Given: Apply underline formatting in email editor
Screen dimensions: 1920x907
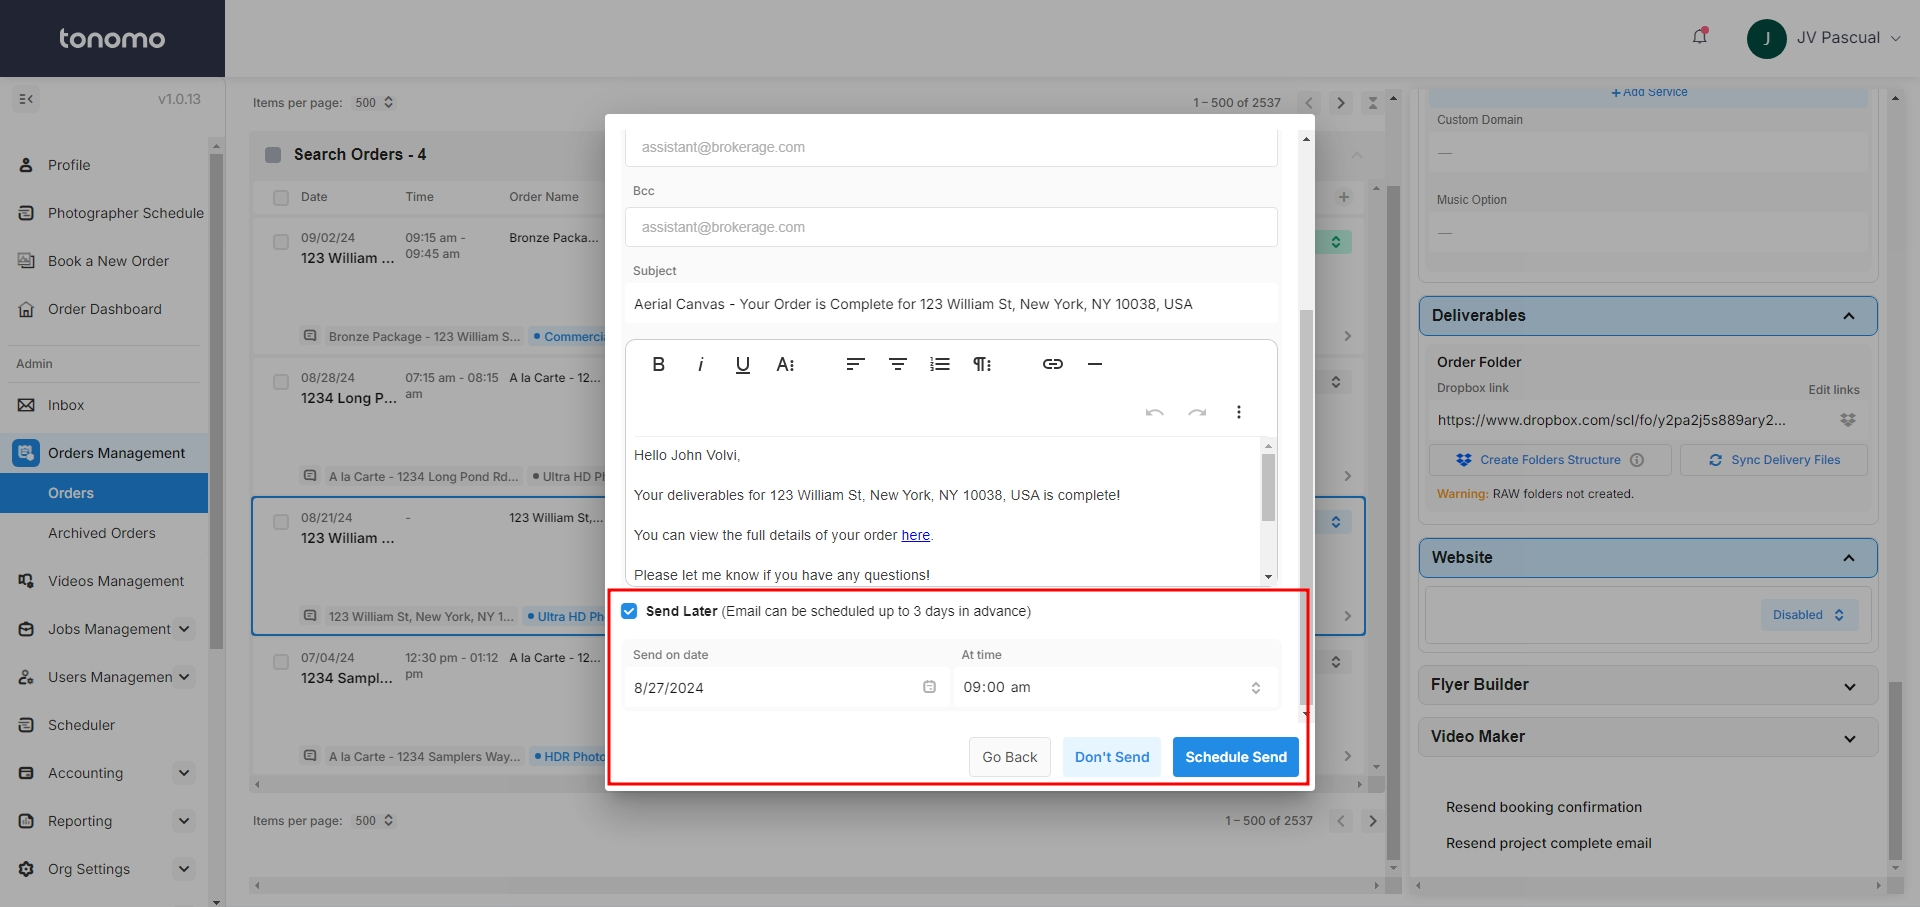Looking at the screenshot, I should coord(742,364).
